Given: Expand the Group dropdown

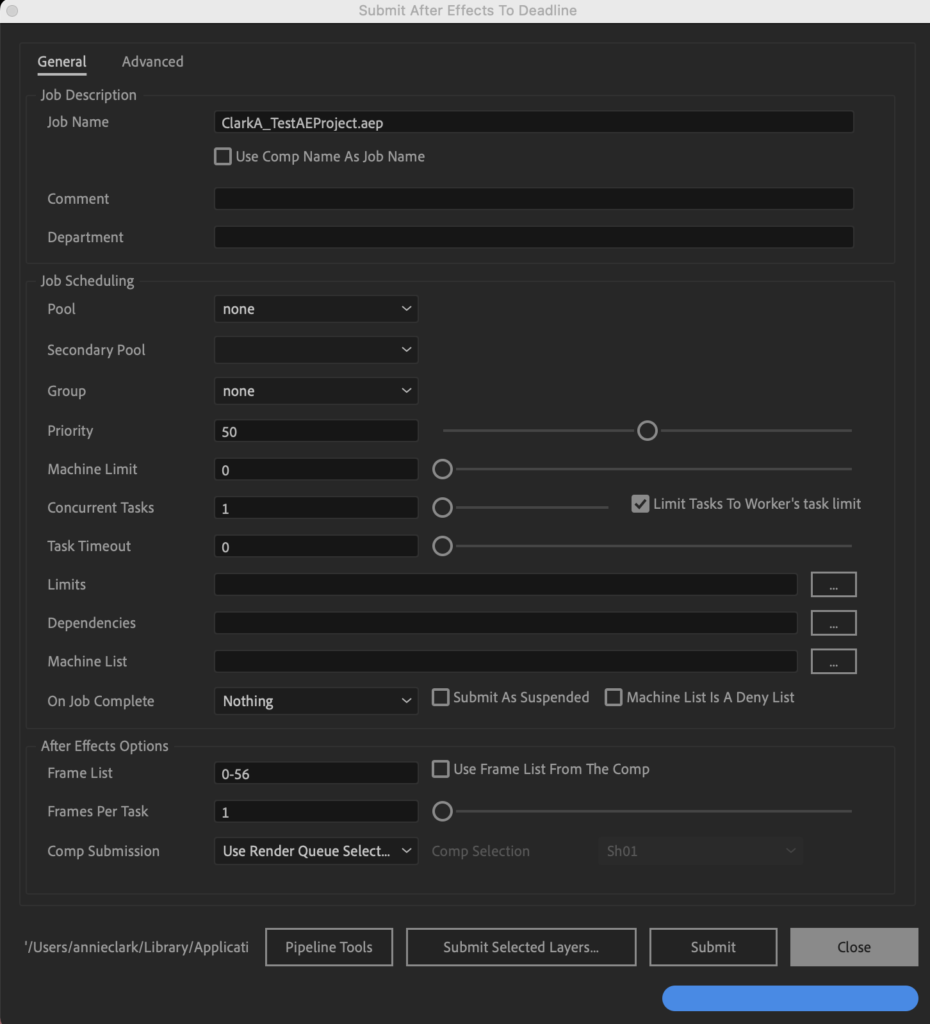Looking at the screenshot, I should (316, 391).
